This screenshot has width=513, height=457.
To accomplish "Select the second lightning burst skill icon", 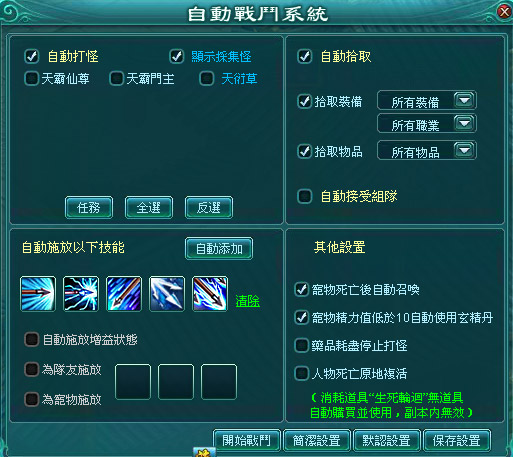I will [x=81, y=294].
